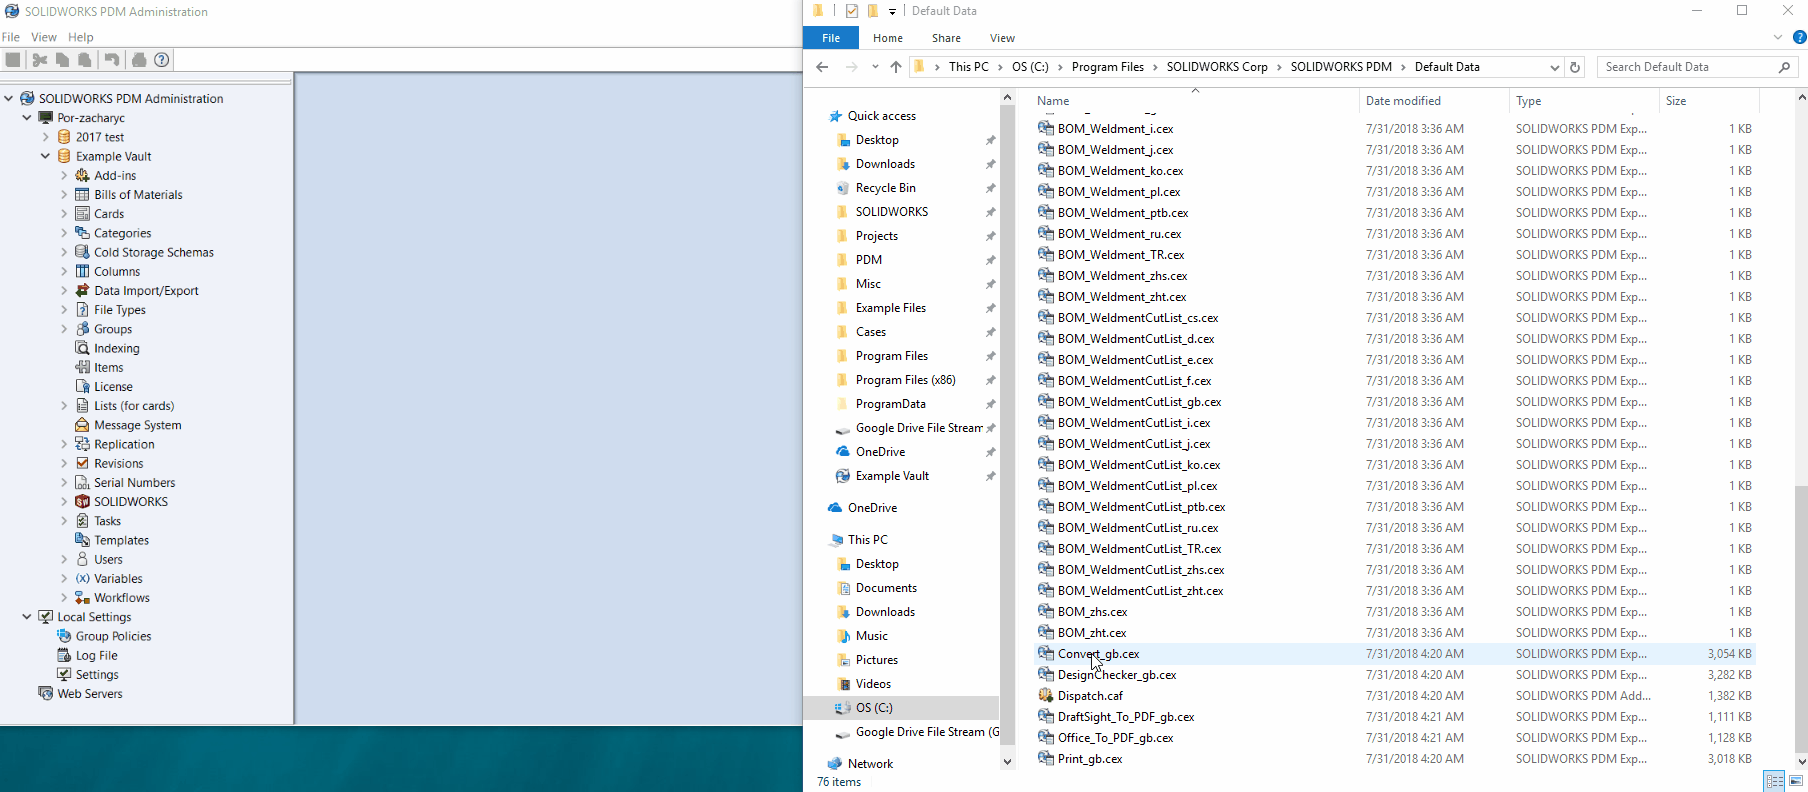Open the View menu in PDM Administration
This screenshot has width=1808, height=792.
click(44, 37)
